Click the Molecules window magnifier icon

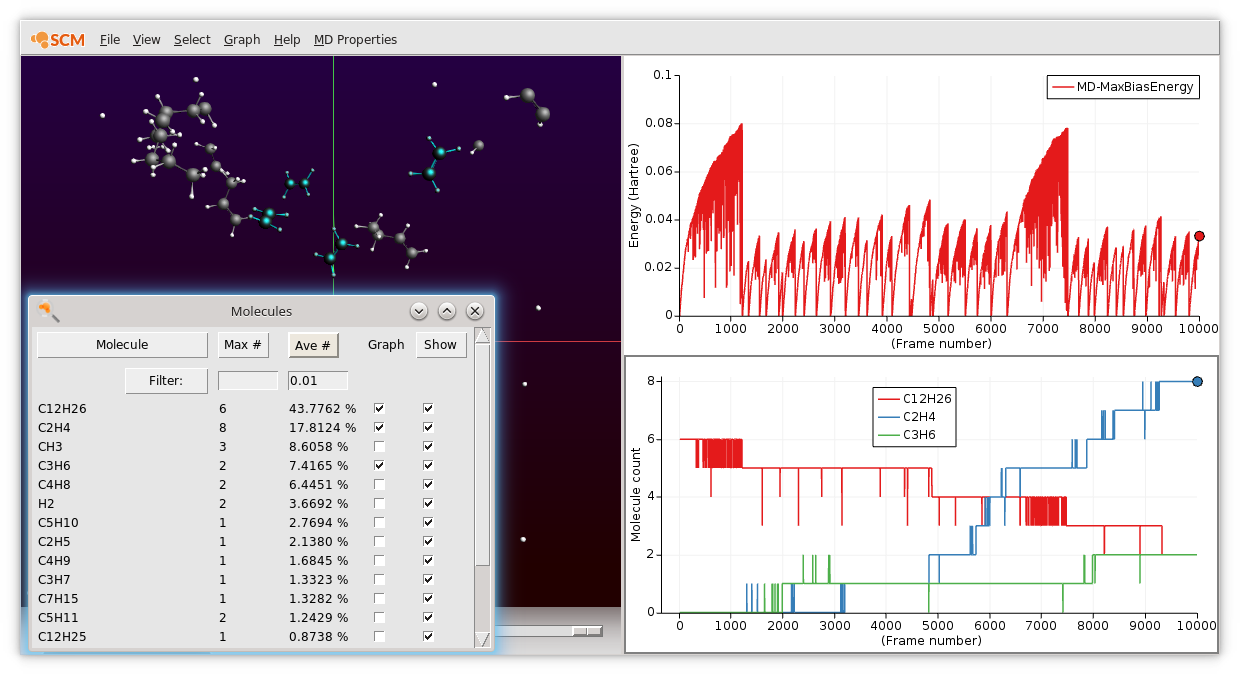pyautogui.click(x=48, y=312)
